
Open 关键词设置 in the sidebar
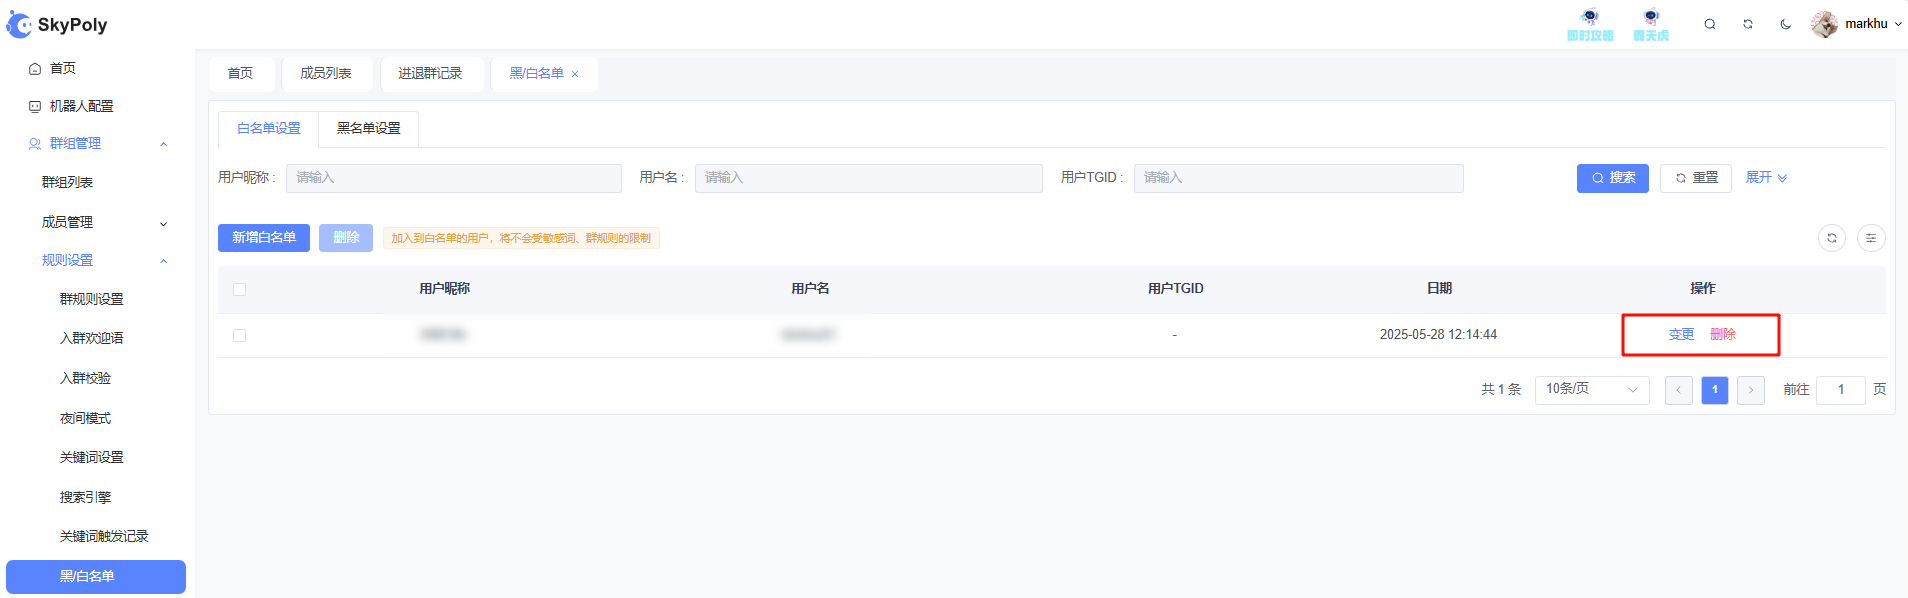tap(92, 457)
